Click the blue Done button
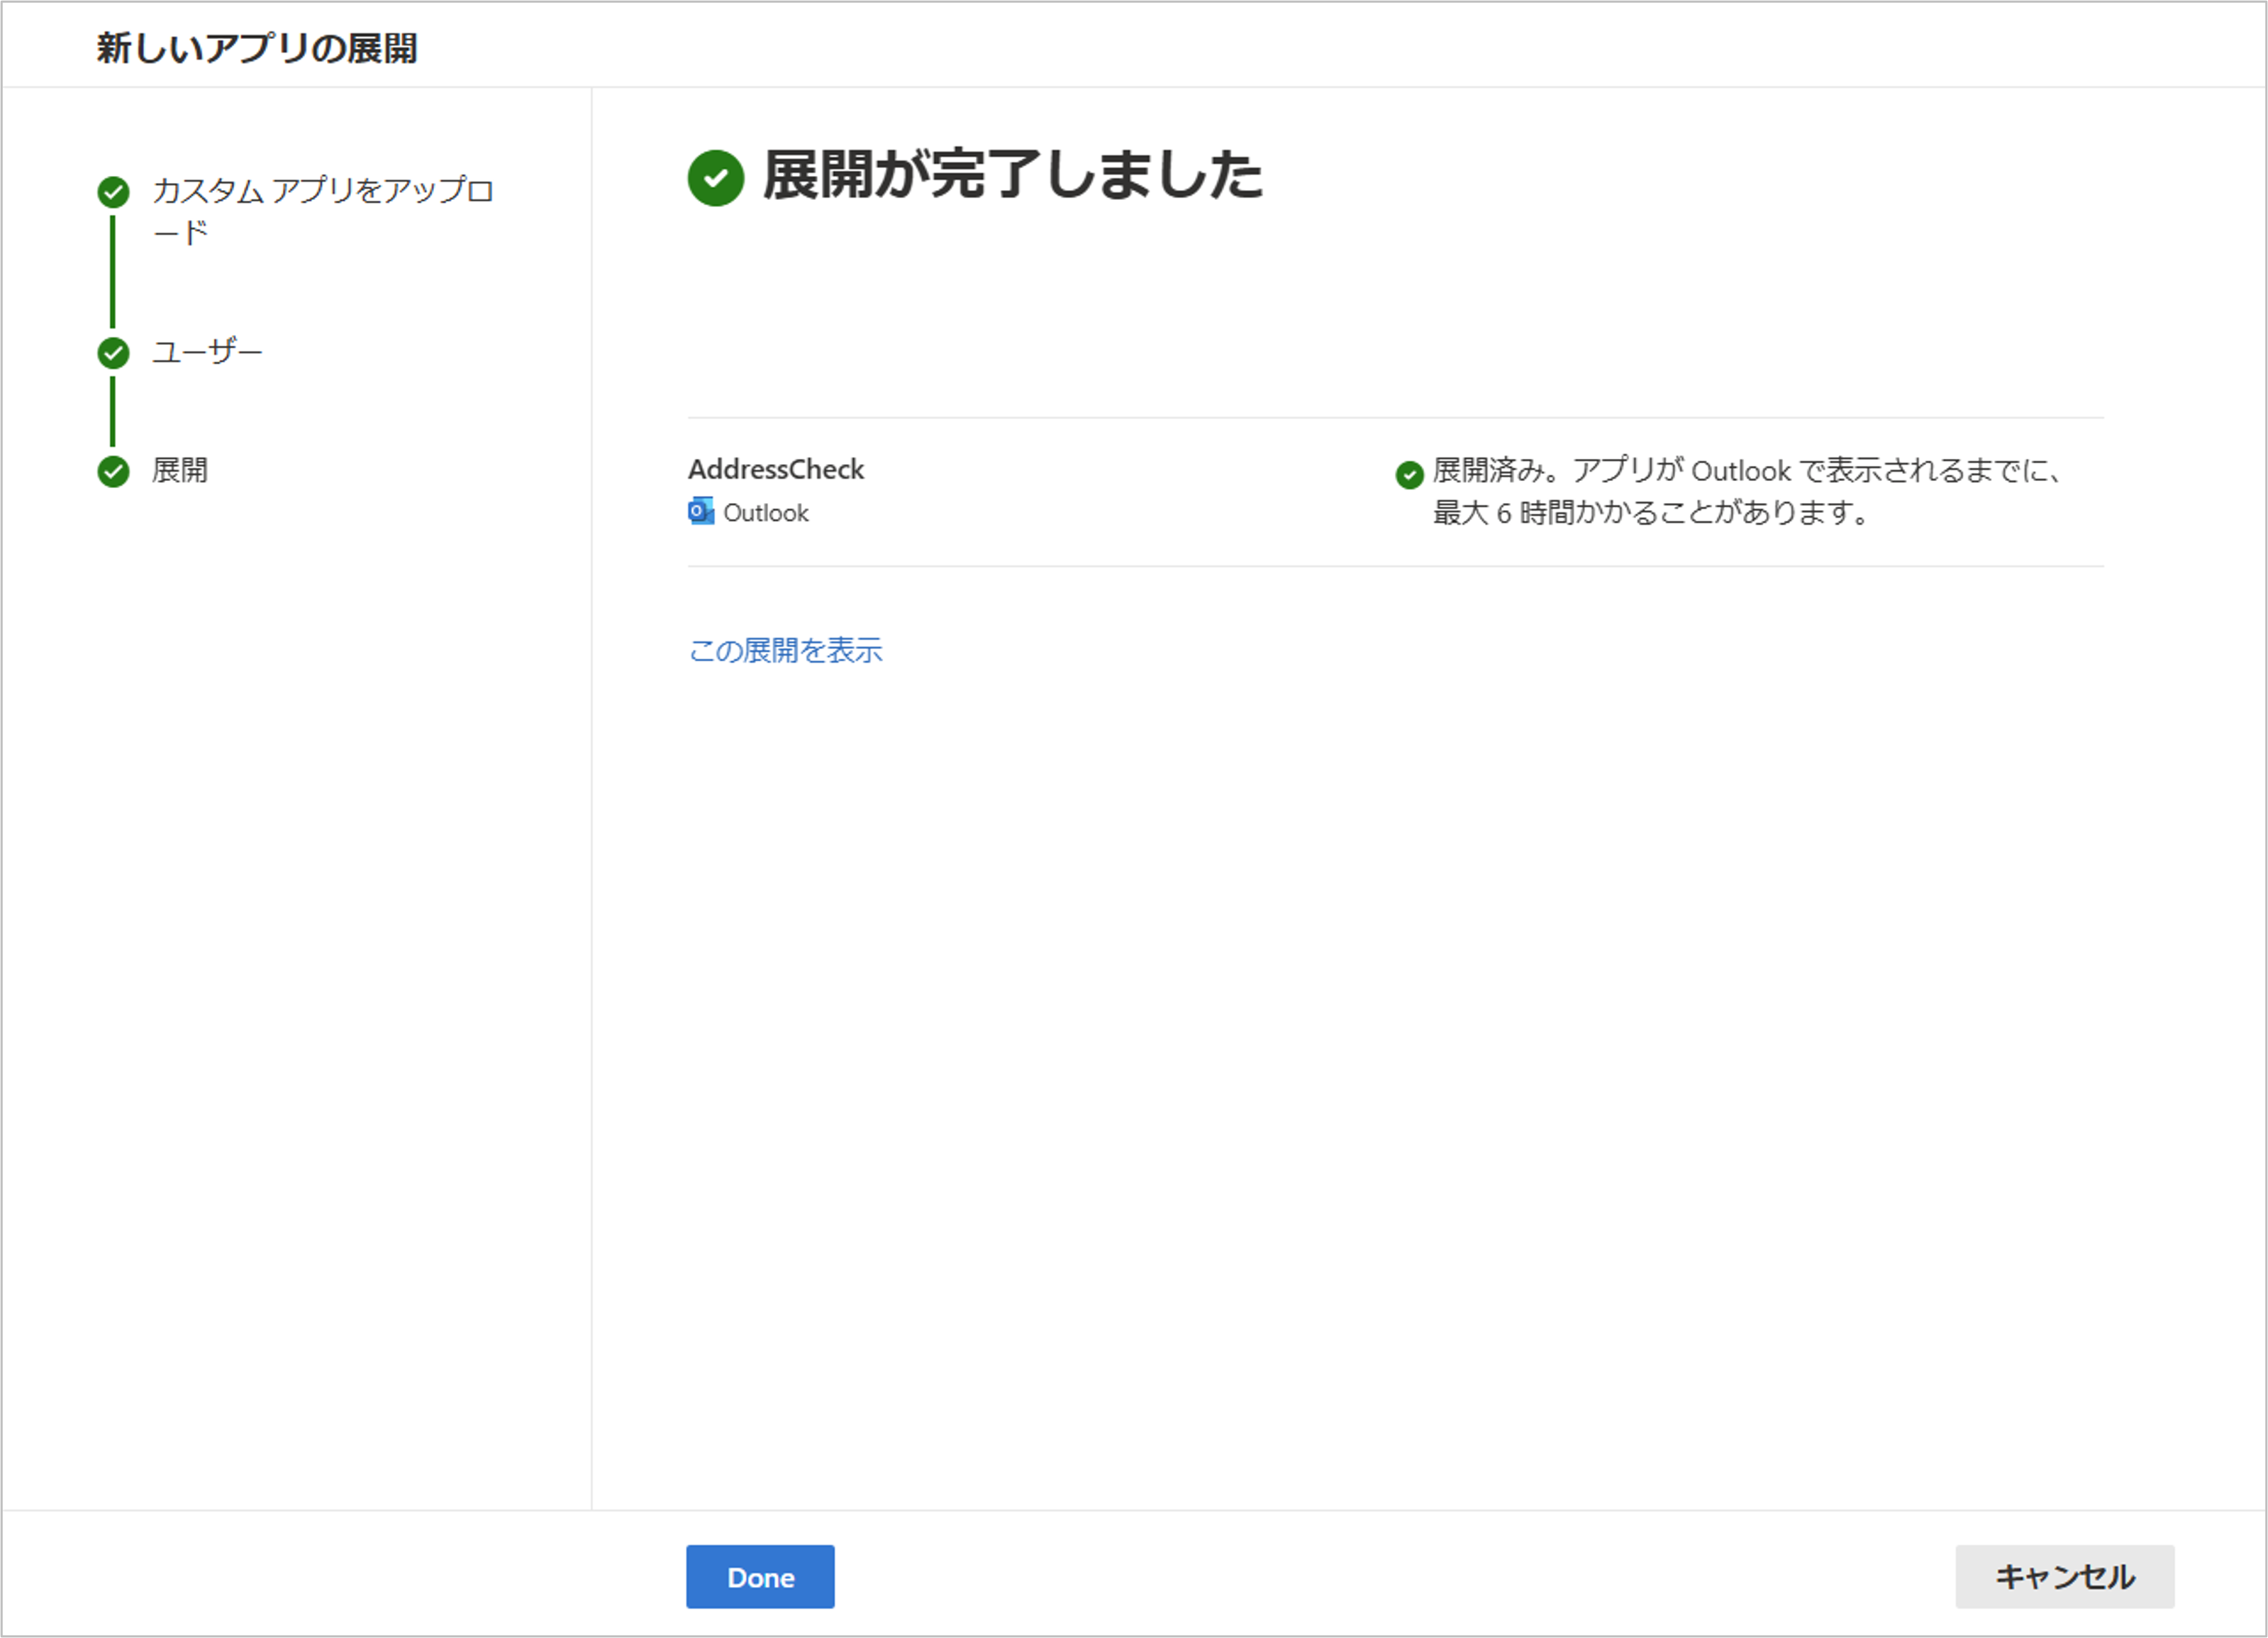The height and width of the screenshot is (1638, 2268). pos(760,1576)
